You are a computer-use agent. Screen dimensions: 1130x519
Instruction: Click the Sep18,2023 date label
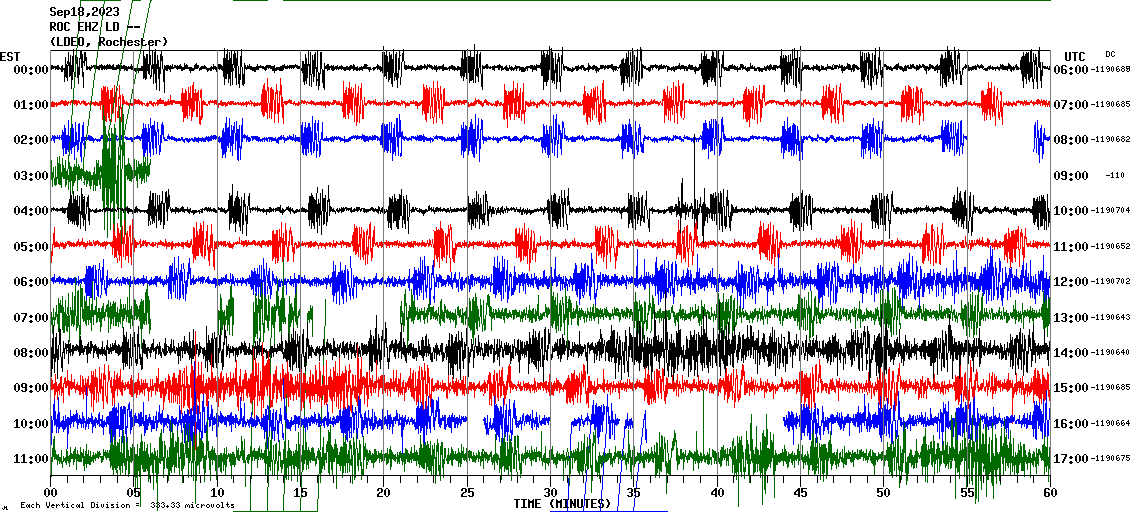84,12
